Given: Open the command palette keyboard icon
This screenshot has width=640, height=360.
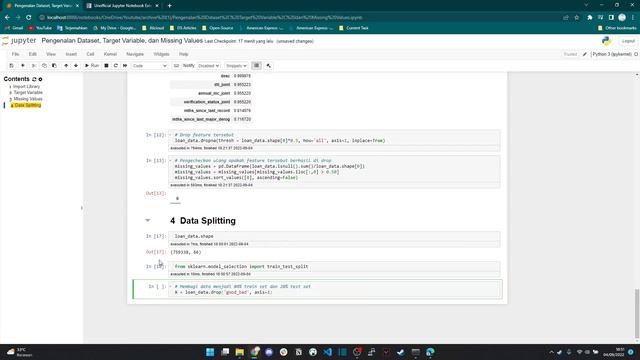Looking at the screenshot, I should tap(176, 66).
